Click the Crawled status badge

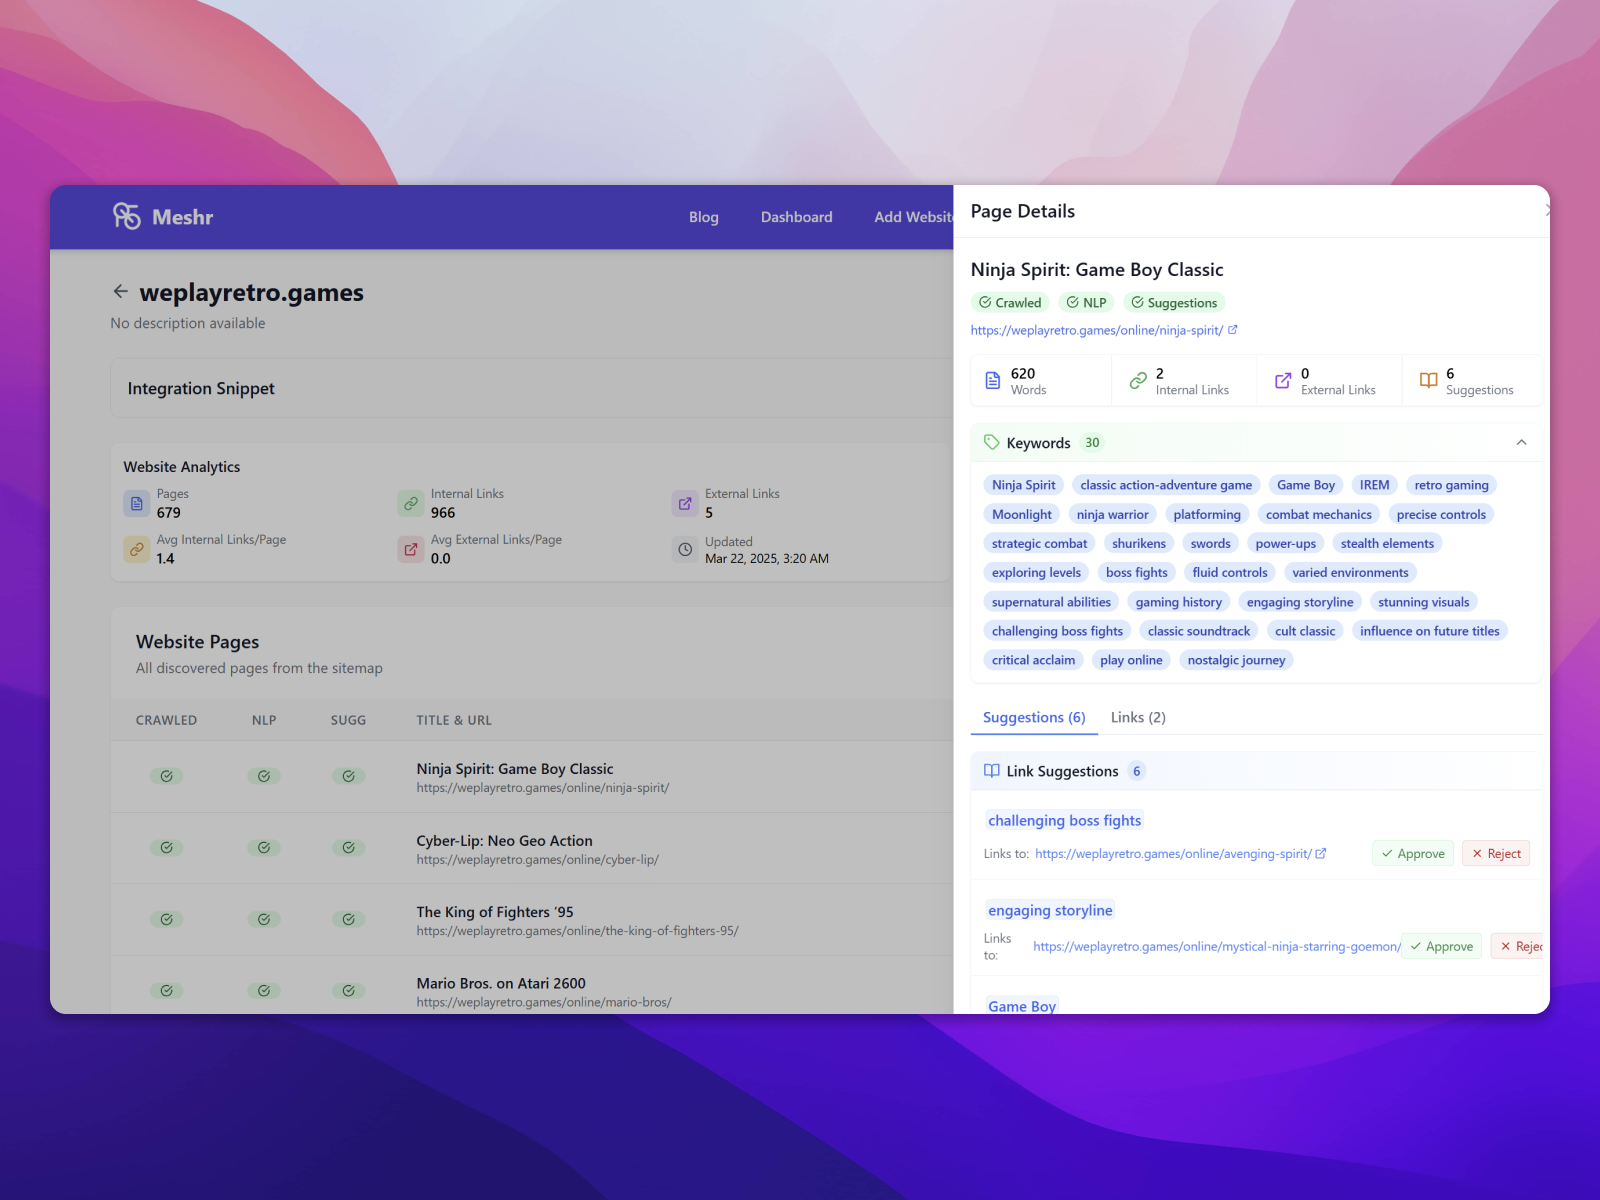(1010, 303)
